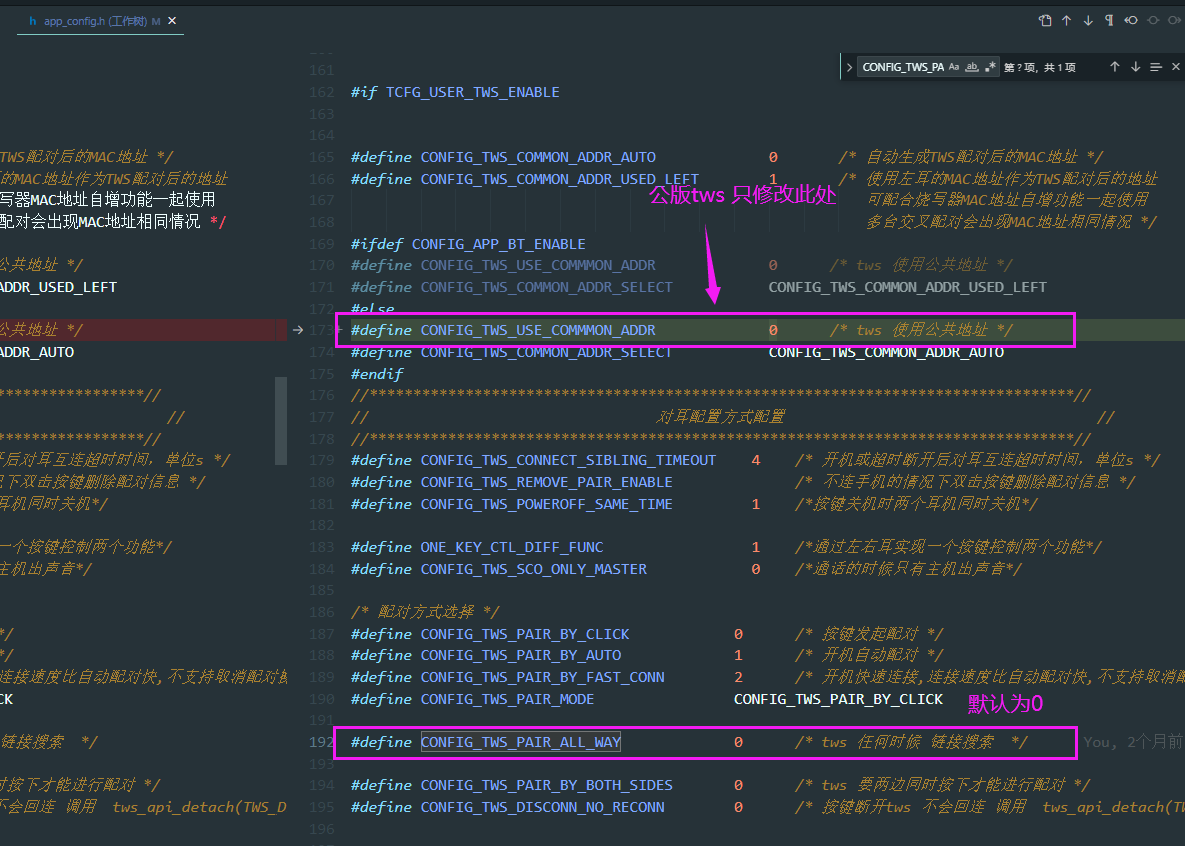Click CONFIG_TWS_COMMON_ADDR_AUTO on line 165
Image resolution: width=1185 pixels, height=846 pixels.
point(538,157)
